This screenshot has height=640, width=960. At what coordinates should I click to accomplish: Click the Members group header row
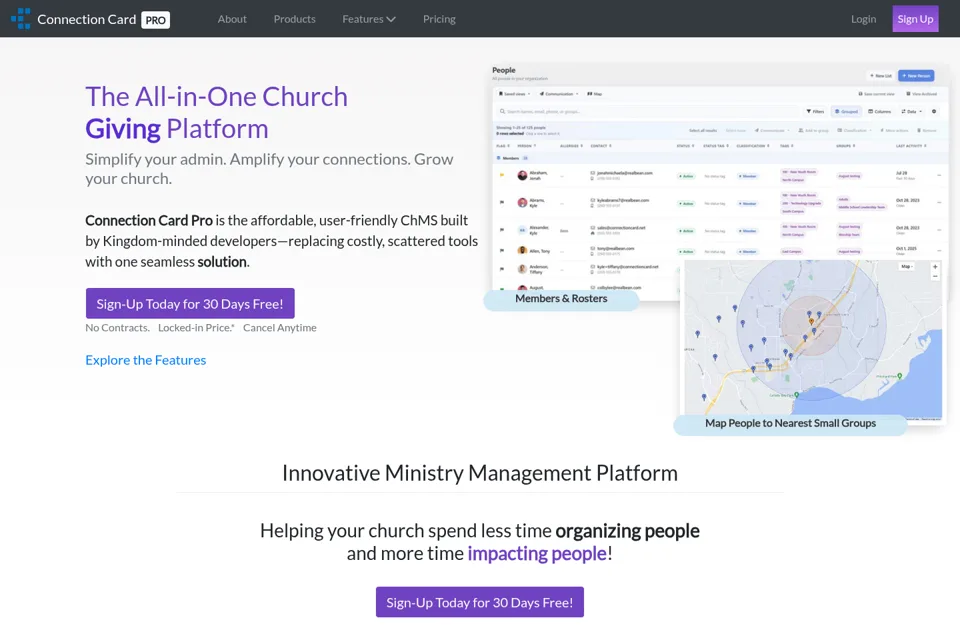pos(720,158)
